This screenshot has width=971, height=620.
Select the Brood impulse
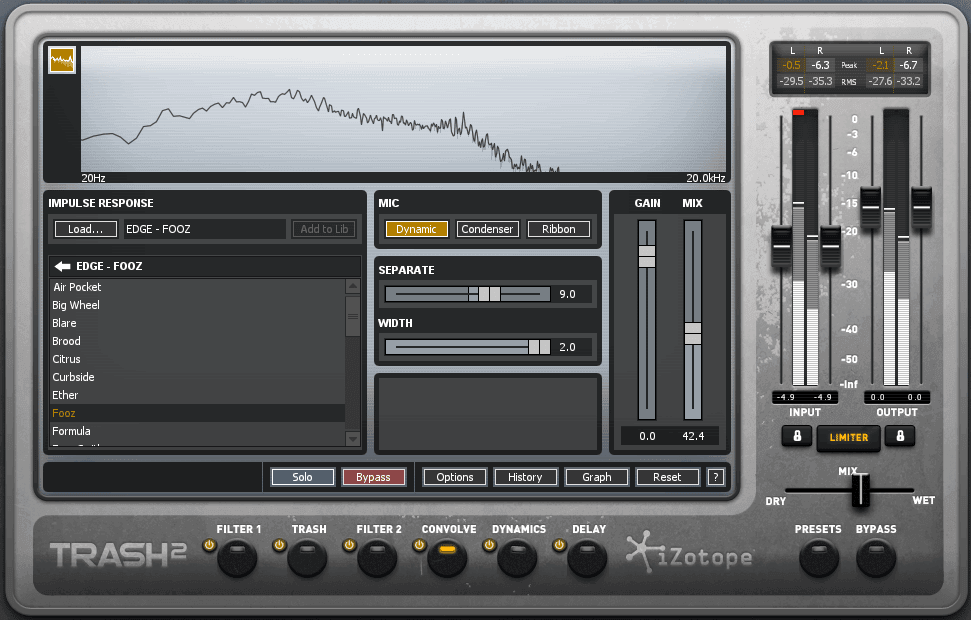click(x=197, y=341)
